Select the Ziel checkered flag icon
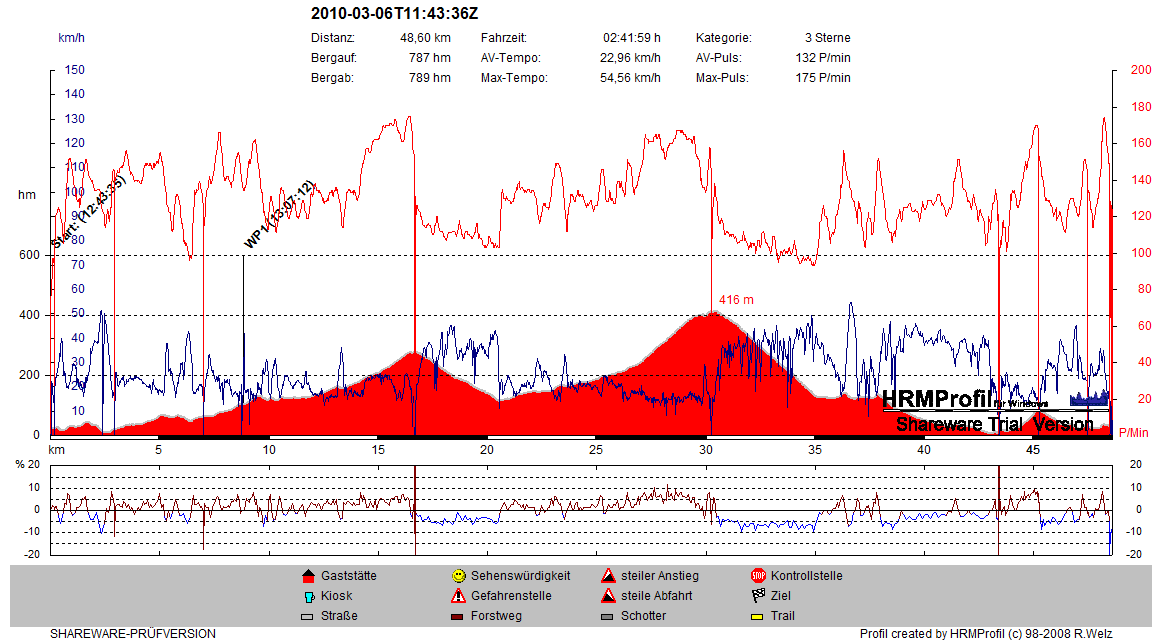This screenshot has width=1162, height=640. click(758, 596)
